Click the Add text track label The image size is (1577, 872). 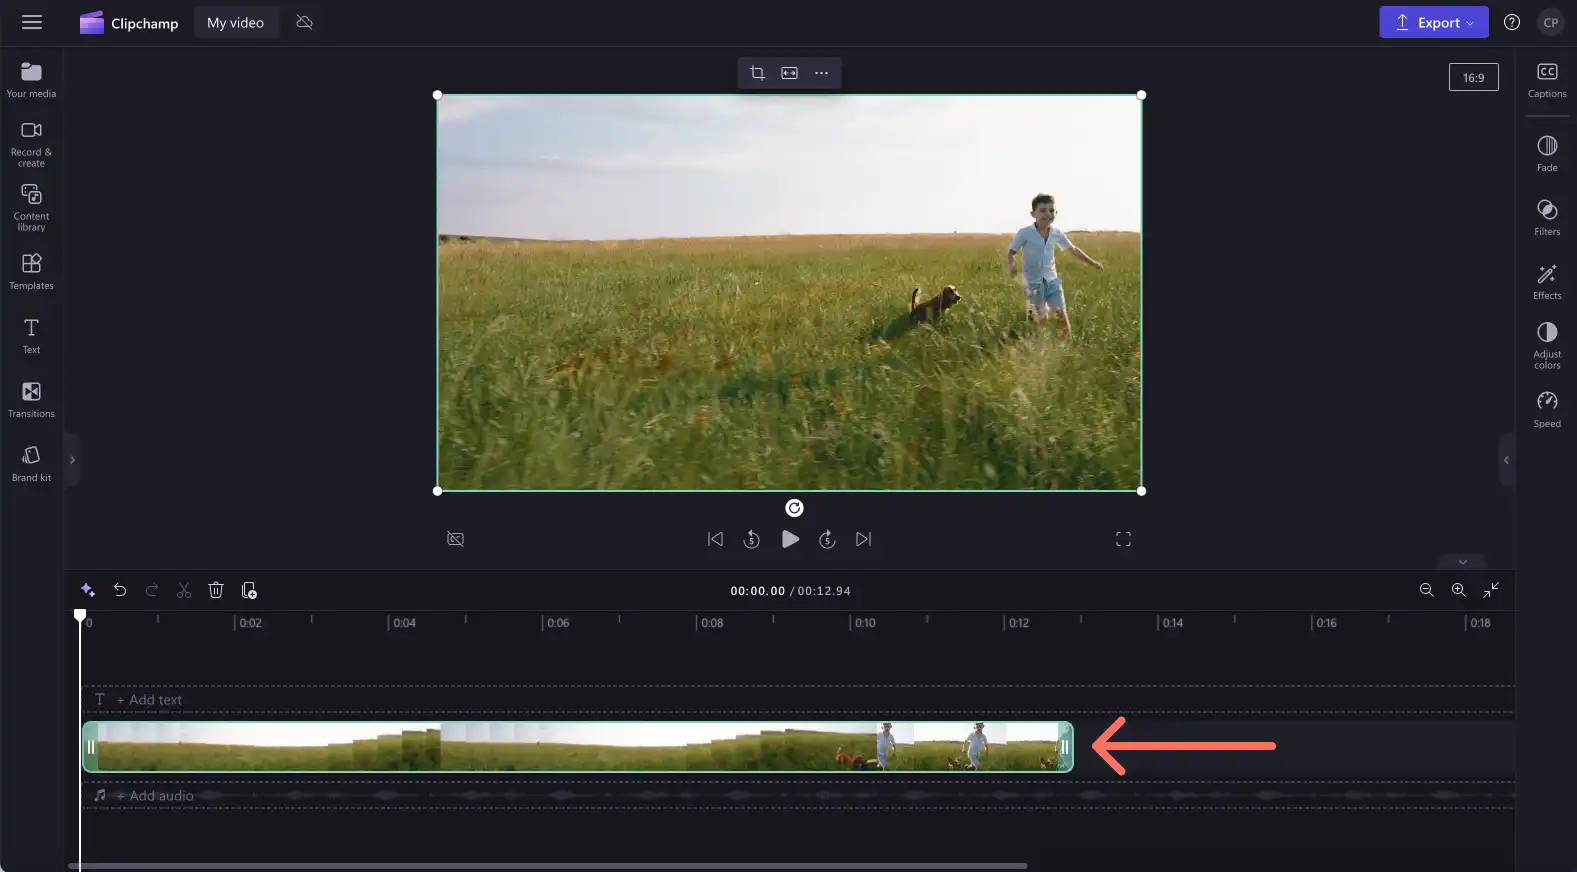[x=149, y=700]
